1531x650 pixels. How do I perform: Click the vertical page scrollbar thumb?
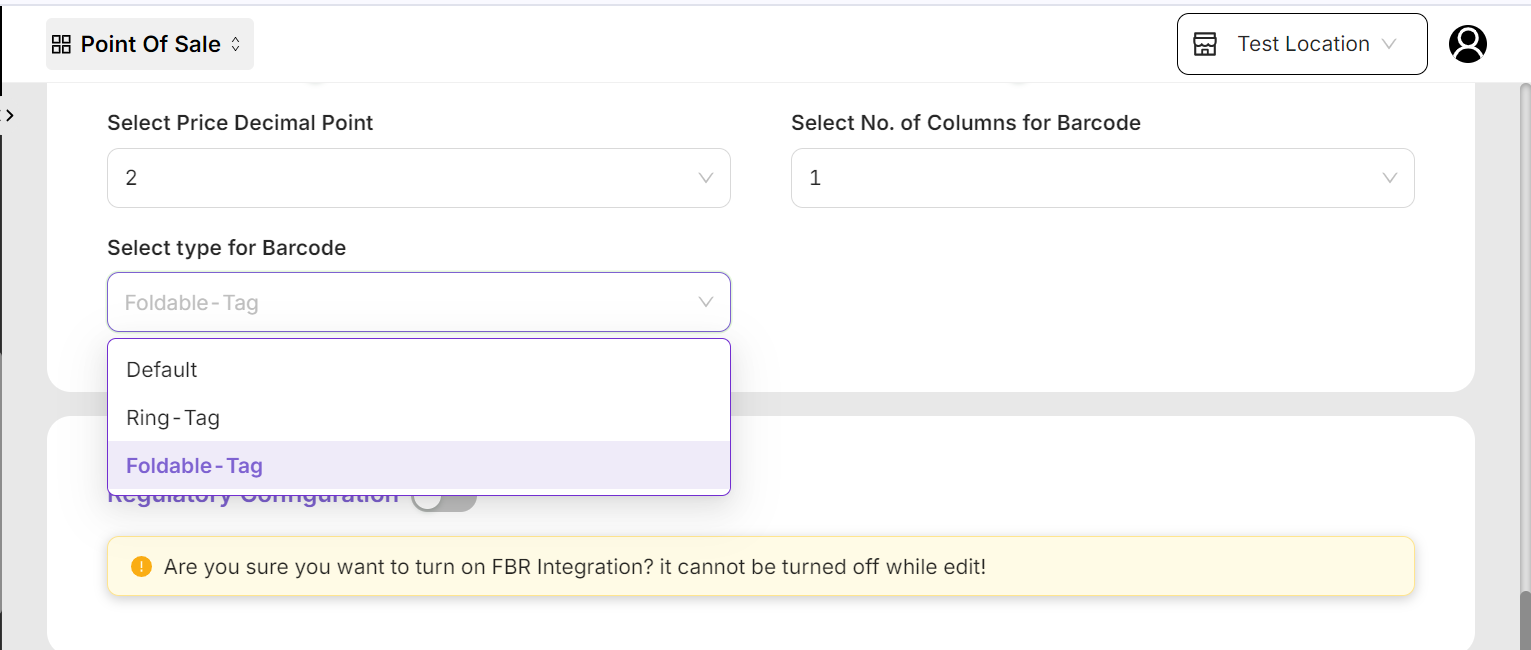pos(1525,618)
